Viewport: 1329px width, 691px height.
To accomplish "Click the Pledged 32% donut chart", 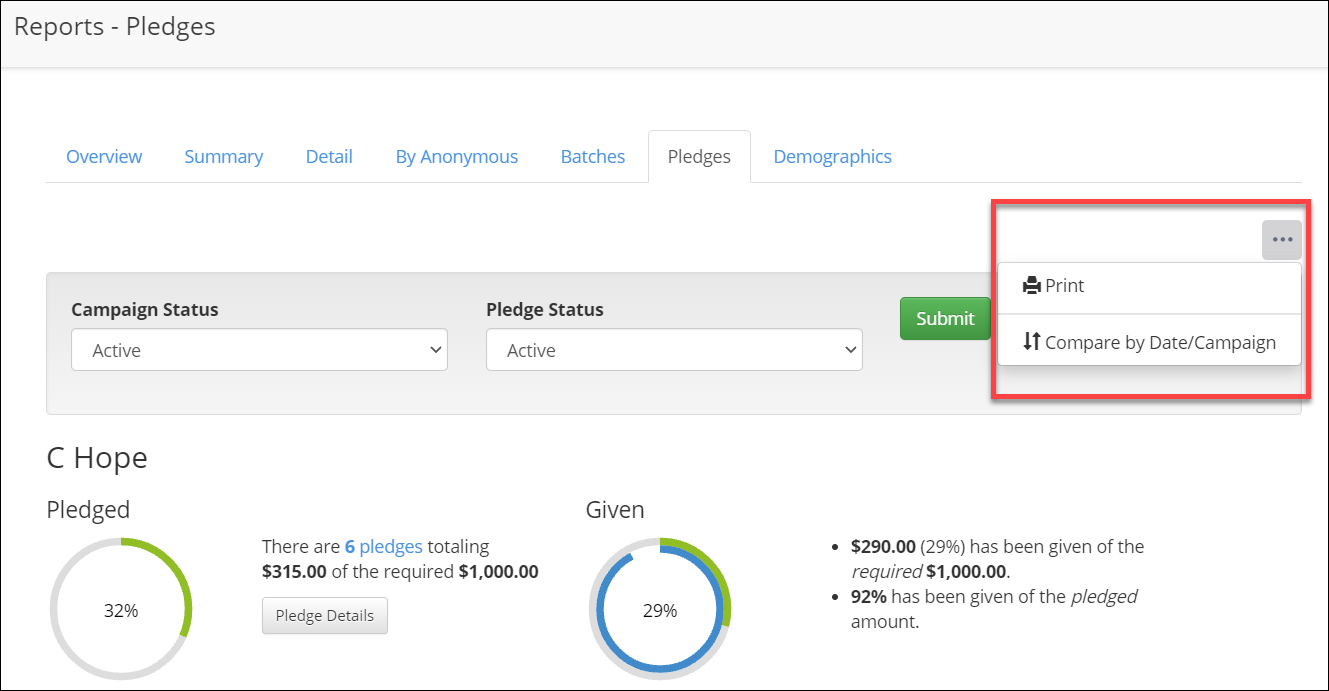I will 121,610.
